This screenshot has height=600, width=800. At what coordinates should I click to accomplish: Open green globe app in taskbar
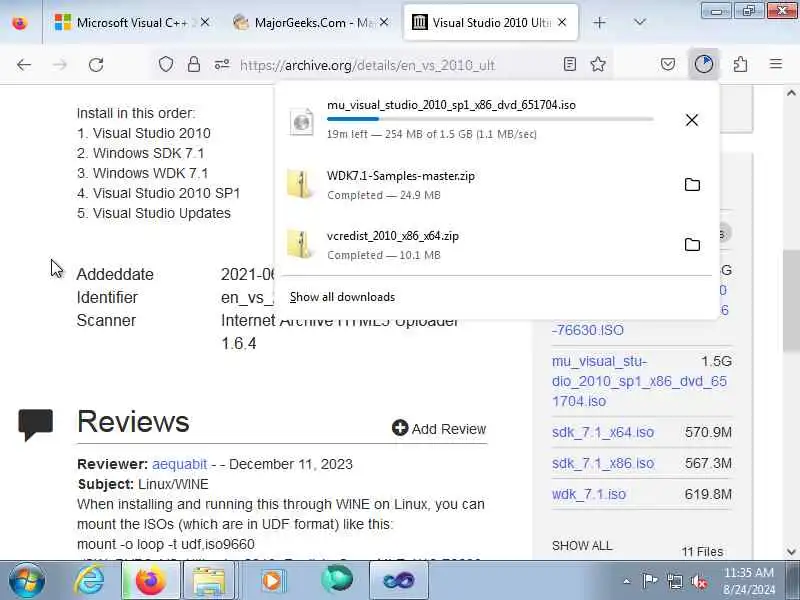click(x=337, y=580)
